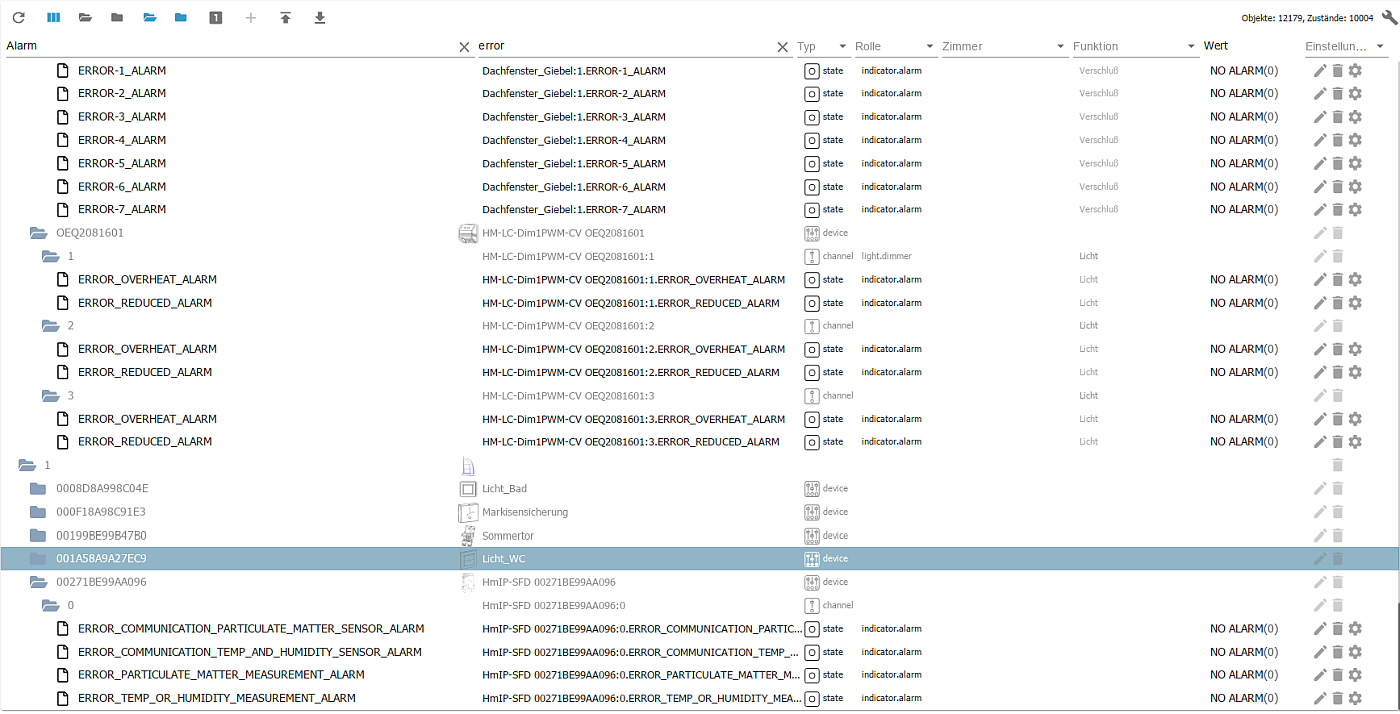Edit ERROR_PARTICULATE_MATTER_MEASUREMENT_ALARM object
The image size is (1400, 714).
(x=1320, y=675)
